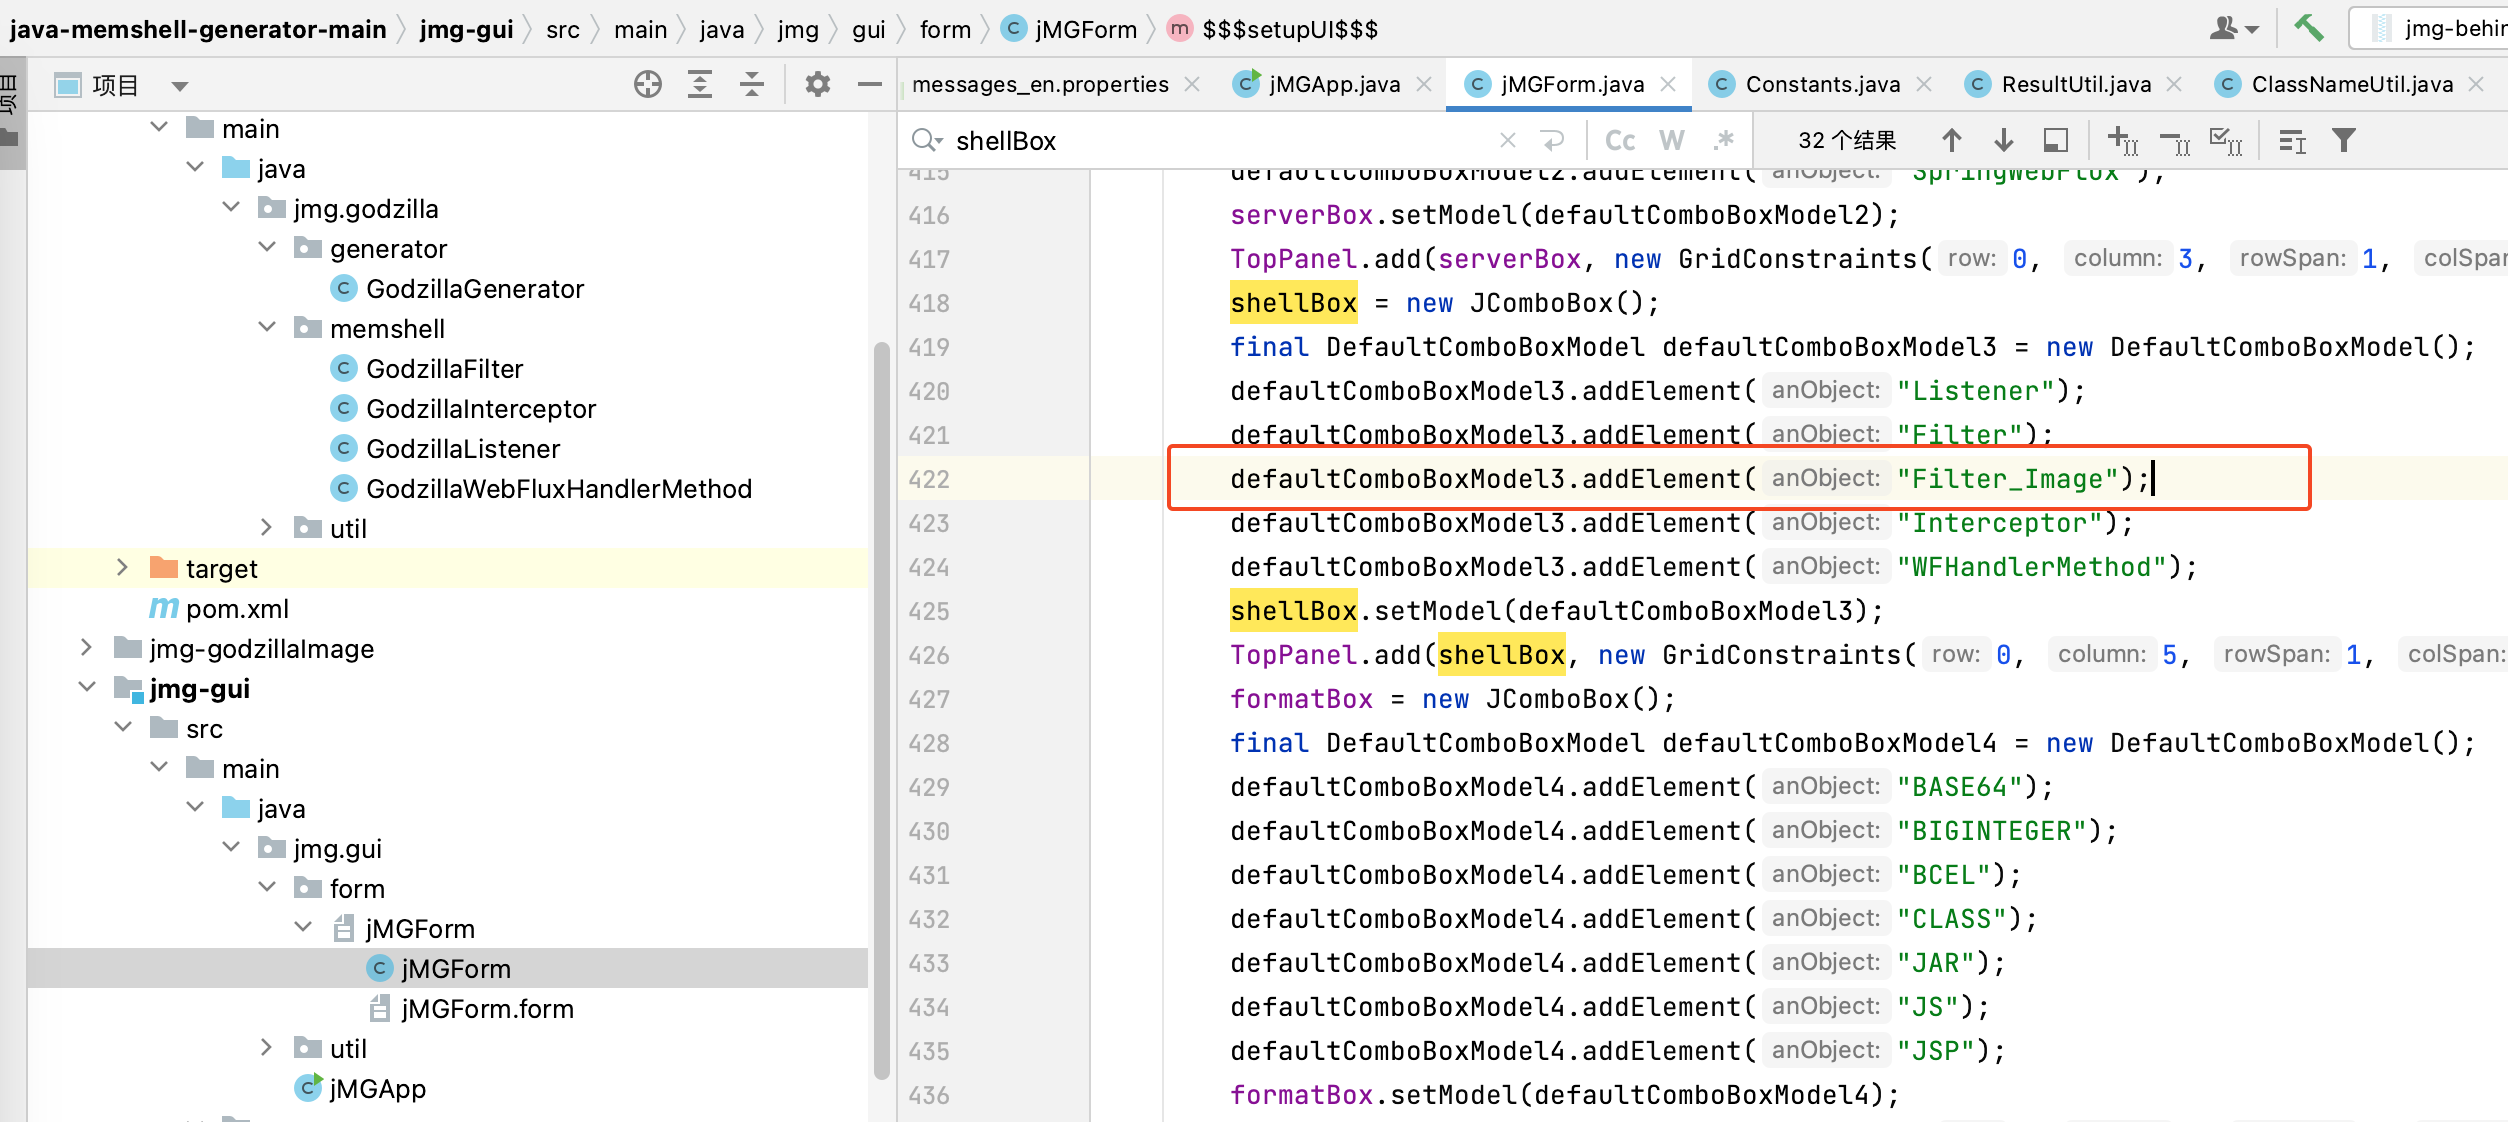
Task: Click the expand all icon in project panel
Action: coord(700,85)
